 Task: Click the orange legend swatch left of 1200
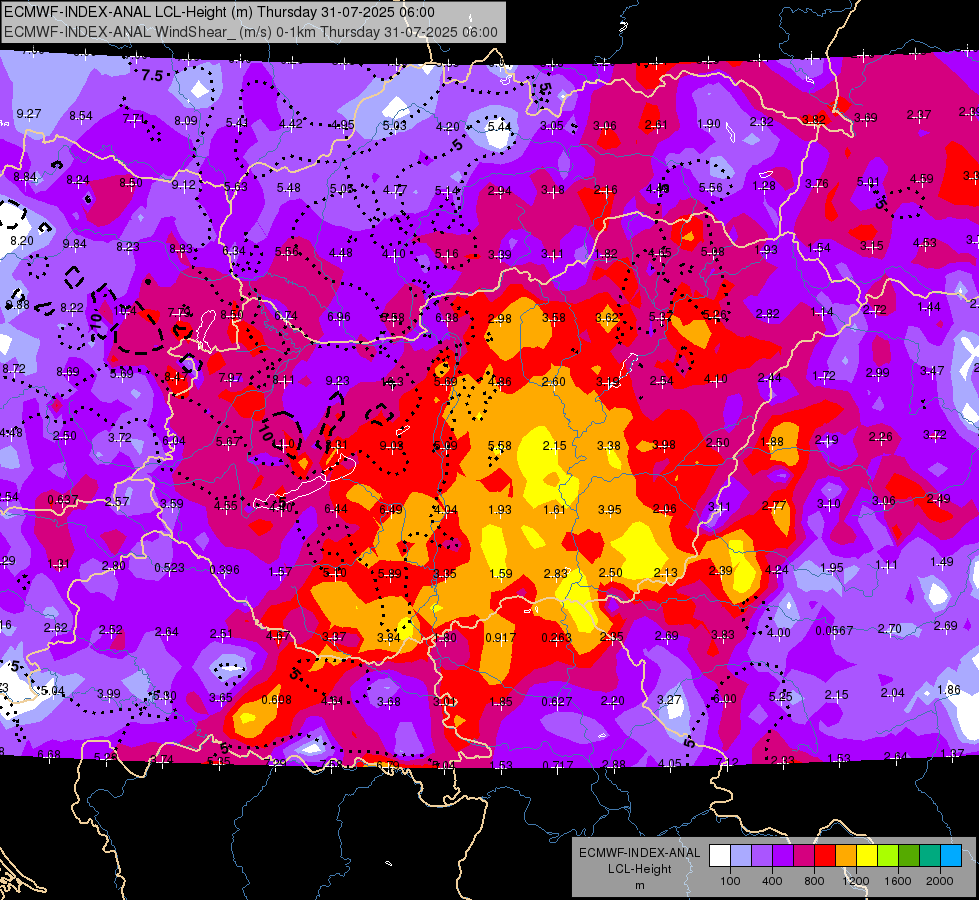click(846, 855)
